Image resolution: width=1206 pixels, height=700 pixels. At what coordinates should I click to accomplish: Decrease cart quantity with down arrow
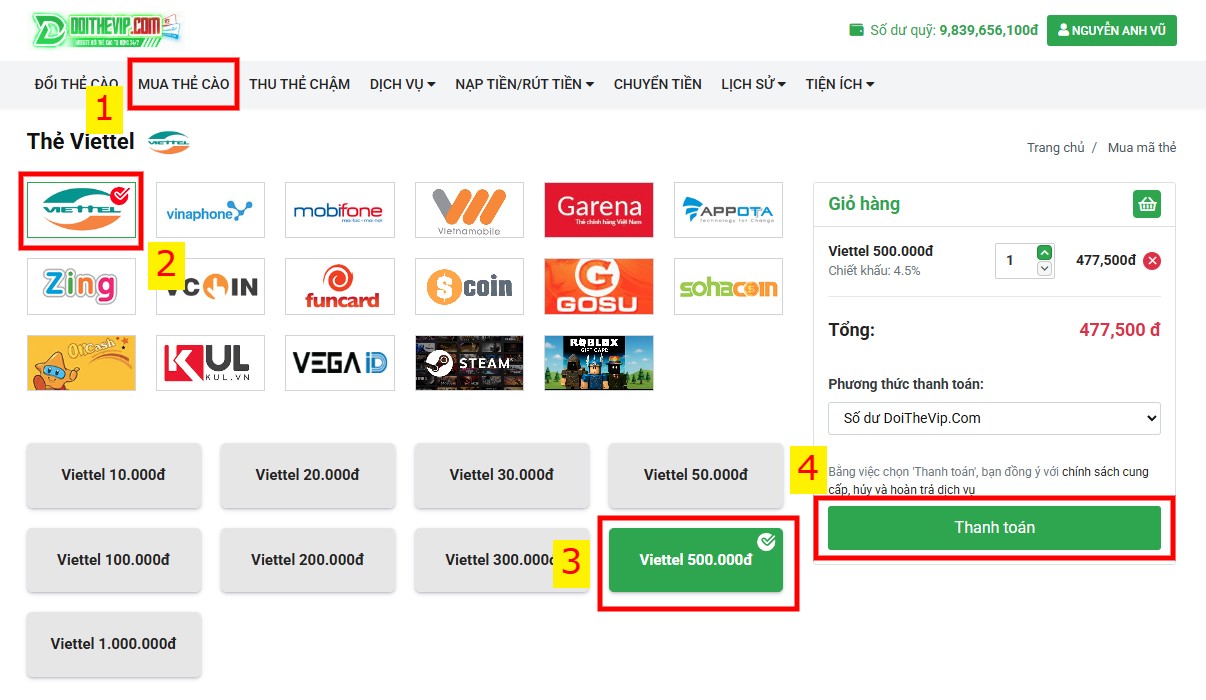(x=1045, y=269)
